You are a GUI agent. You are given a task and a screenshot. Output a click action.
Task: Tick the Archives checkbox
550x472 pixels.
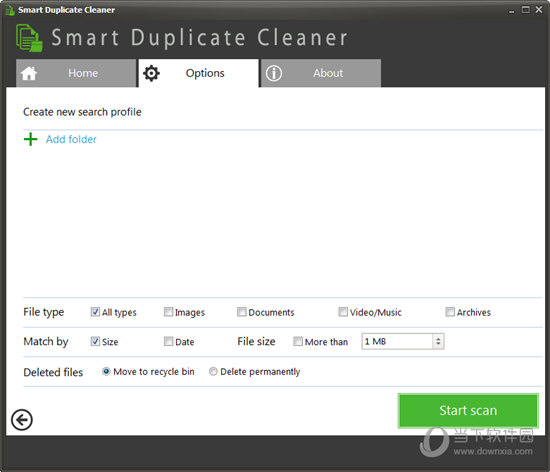[450, 312]
